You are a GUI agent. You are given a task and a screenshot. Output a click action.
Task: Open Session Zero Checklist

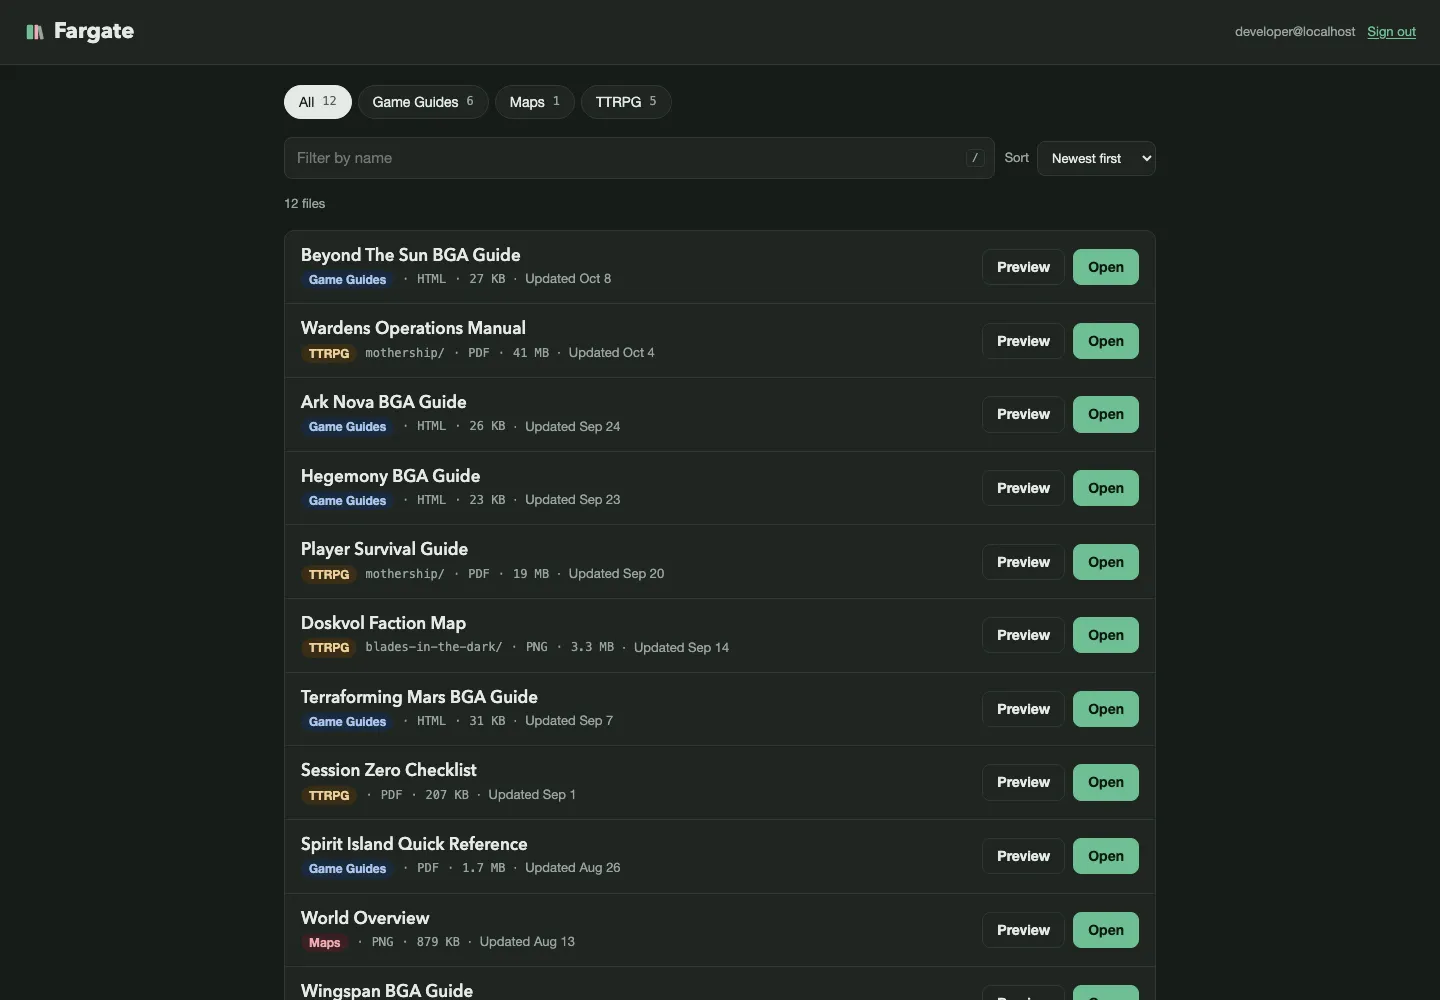[1106, 782]
